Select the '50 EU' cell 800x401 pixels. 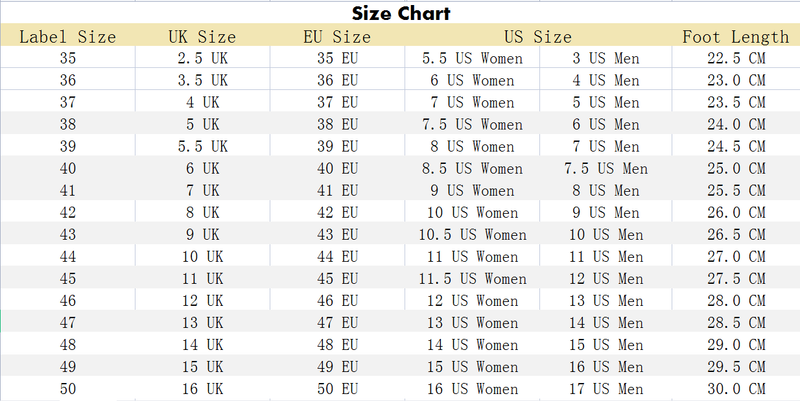click(x=337, y=388)
